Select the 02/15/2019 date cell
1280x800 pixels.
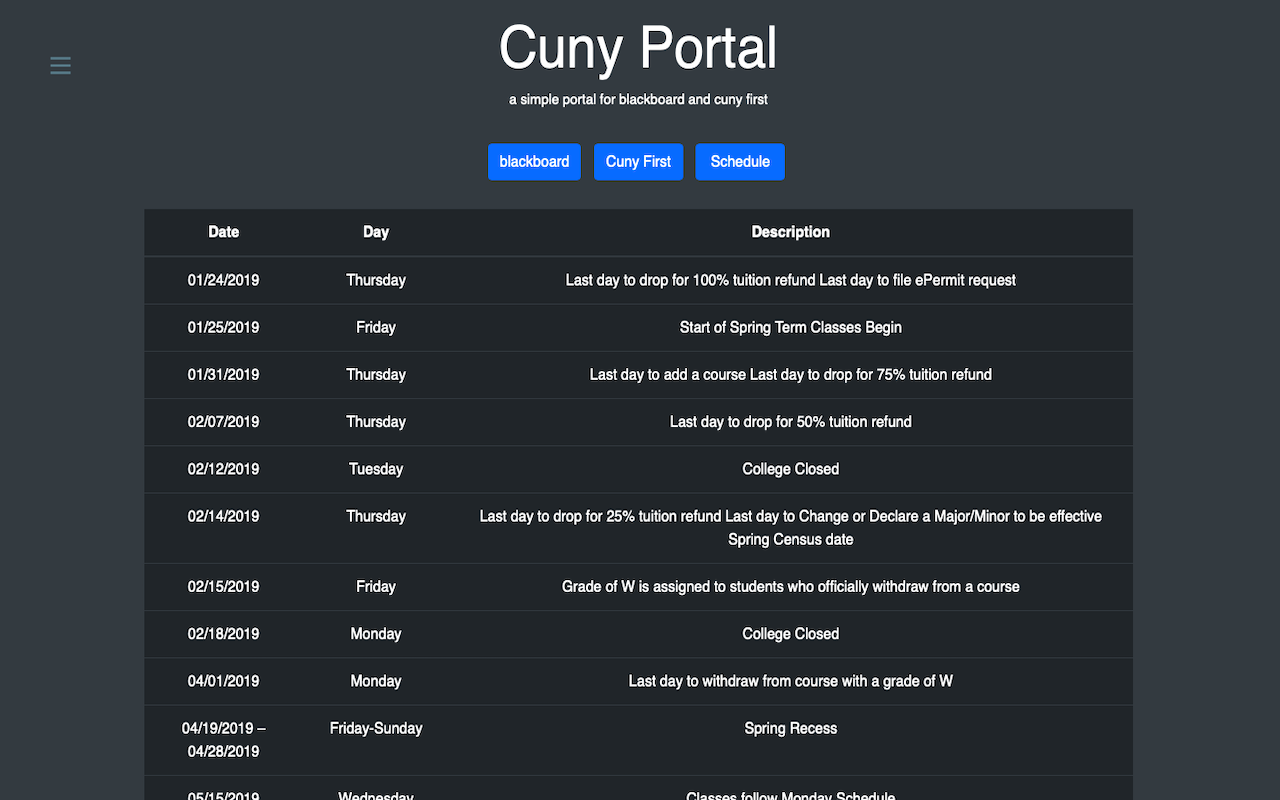tap(224, 587)
